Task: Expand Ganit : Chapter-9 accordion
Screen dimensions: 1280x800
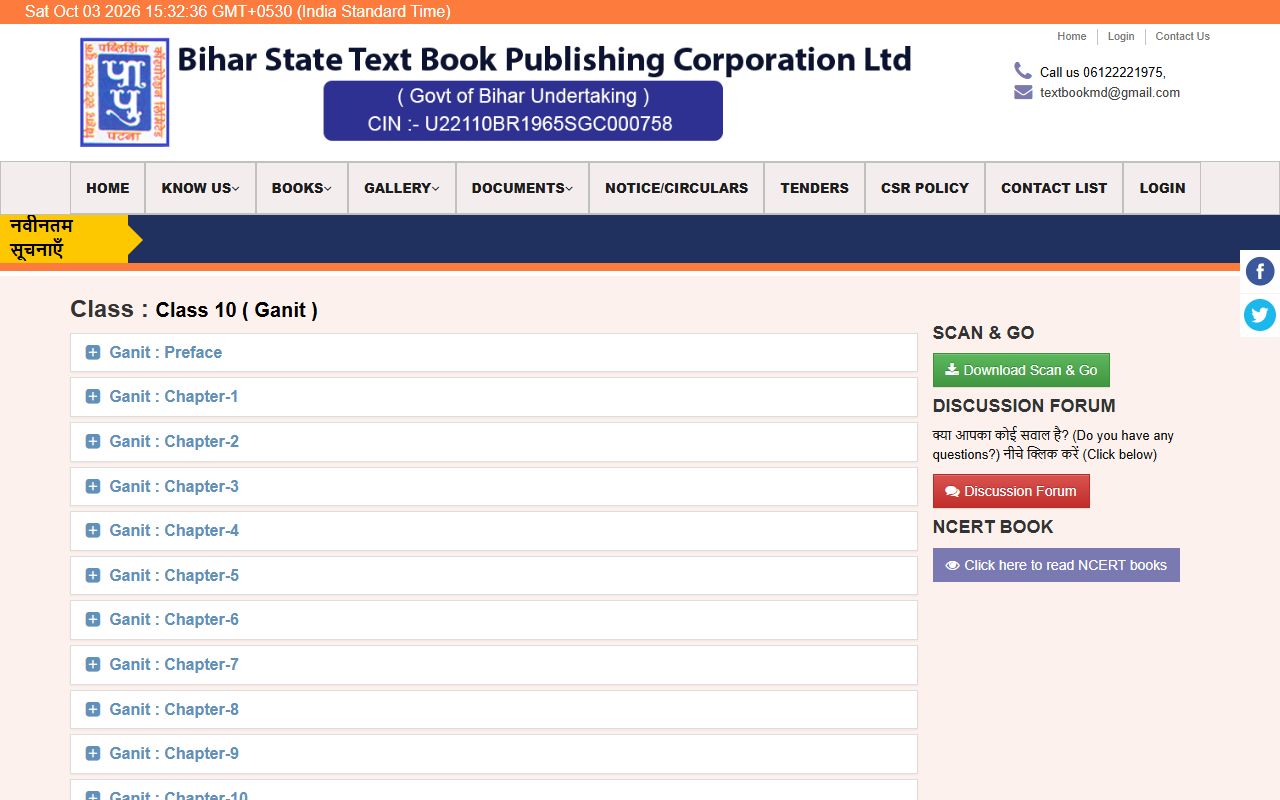Action: coord(494,753)
